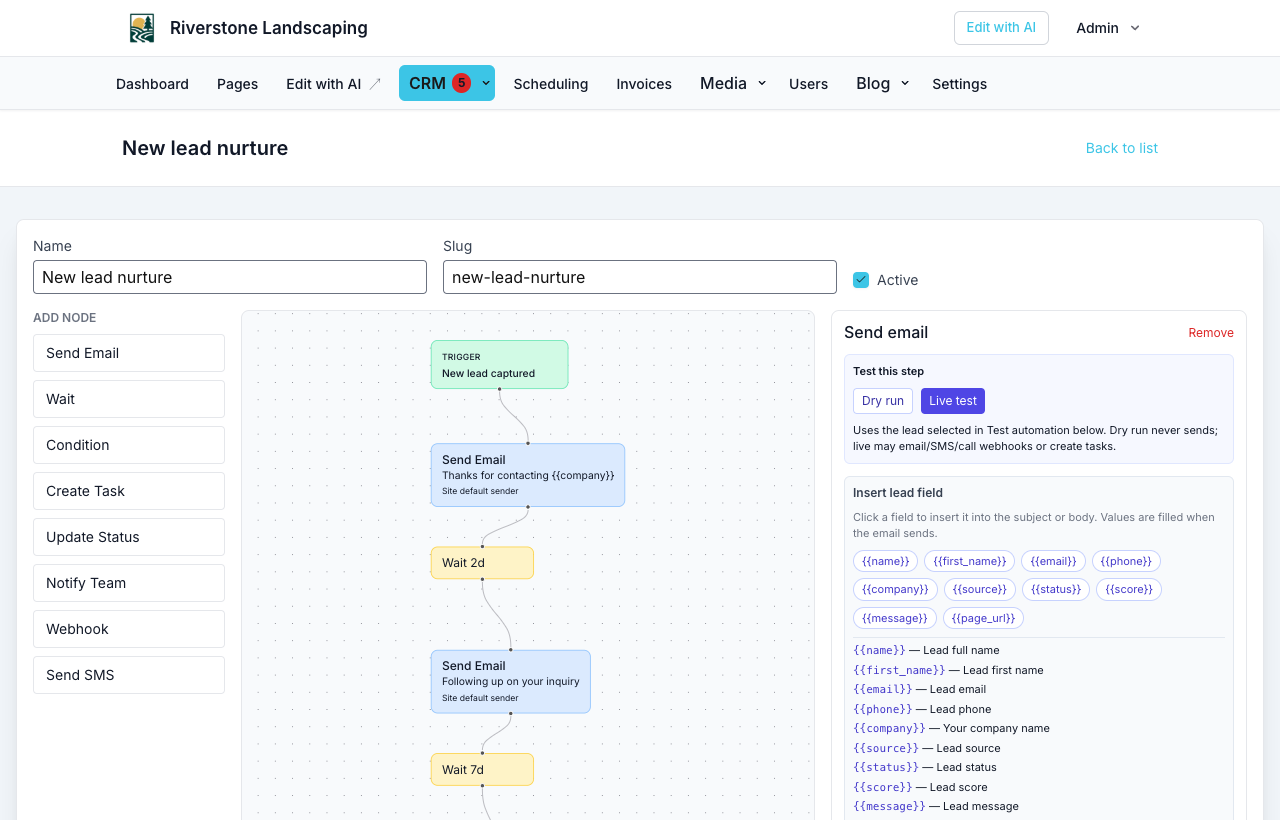Click the 'Lead score' description text
The height and width of the screenshot is (820, 1280).
(959, 787)
